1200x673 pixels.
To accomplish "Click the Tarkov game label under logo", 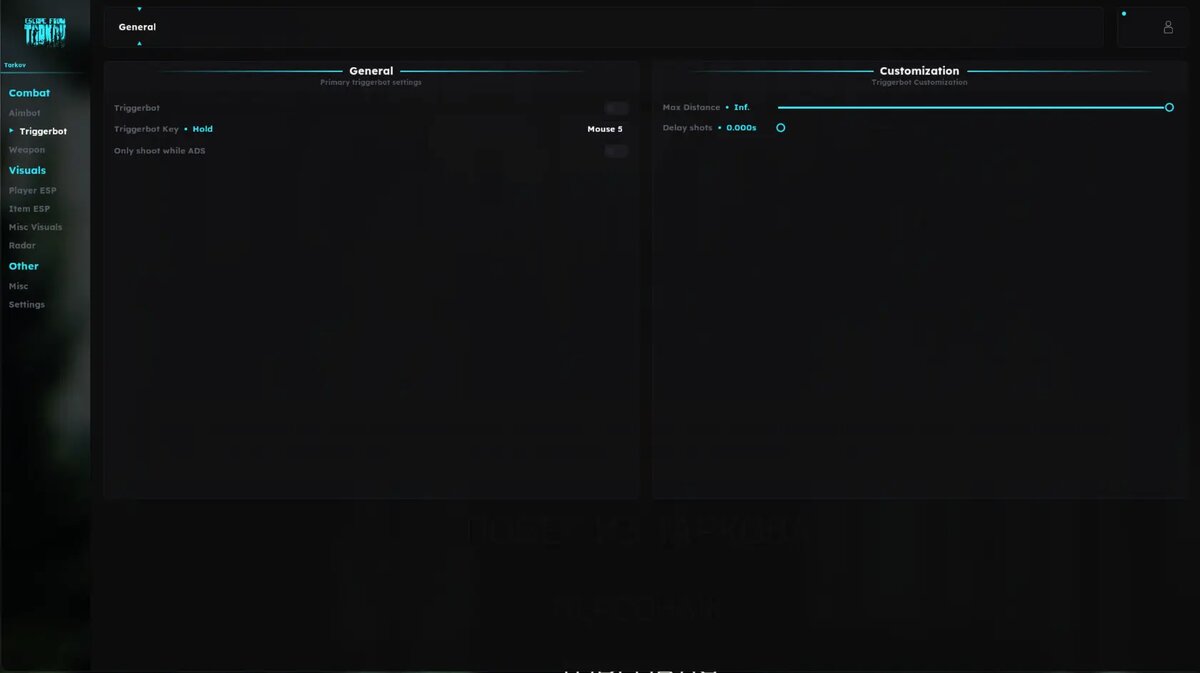I will click(x=15, y=65).
